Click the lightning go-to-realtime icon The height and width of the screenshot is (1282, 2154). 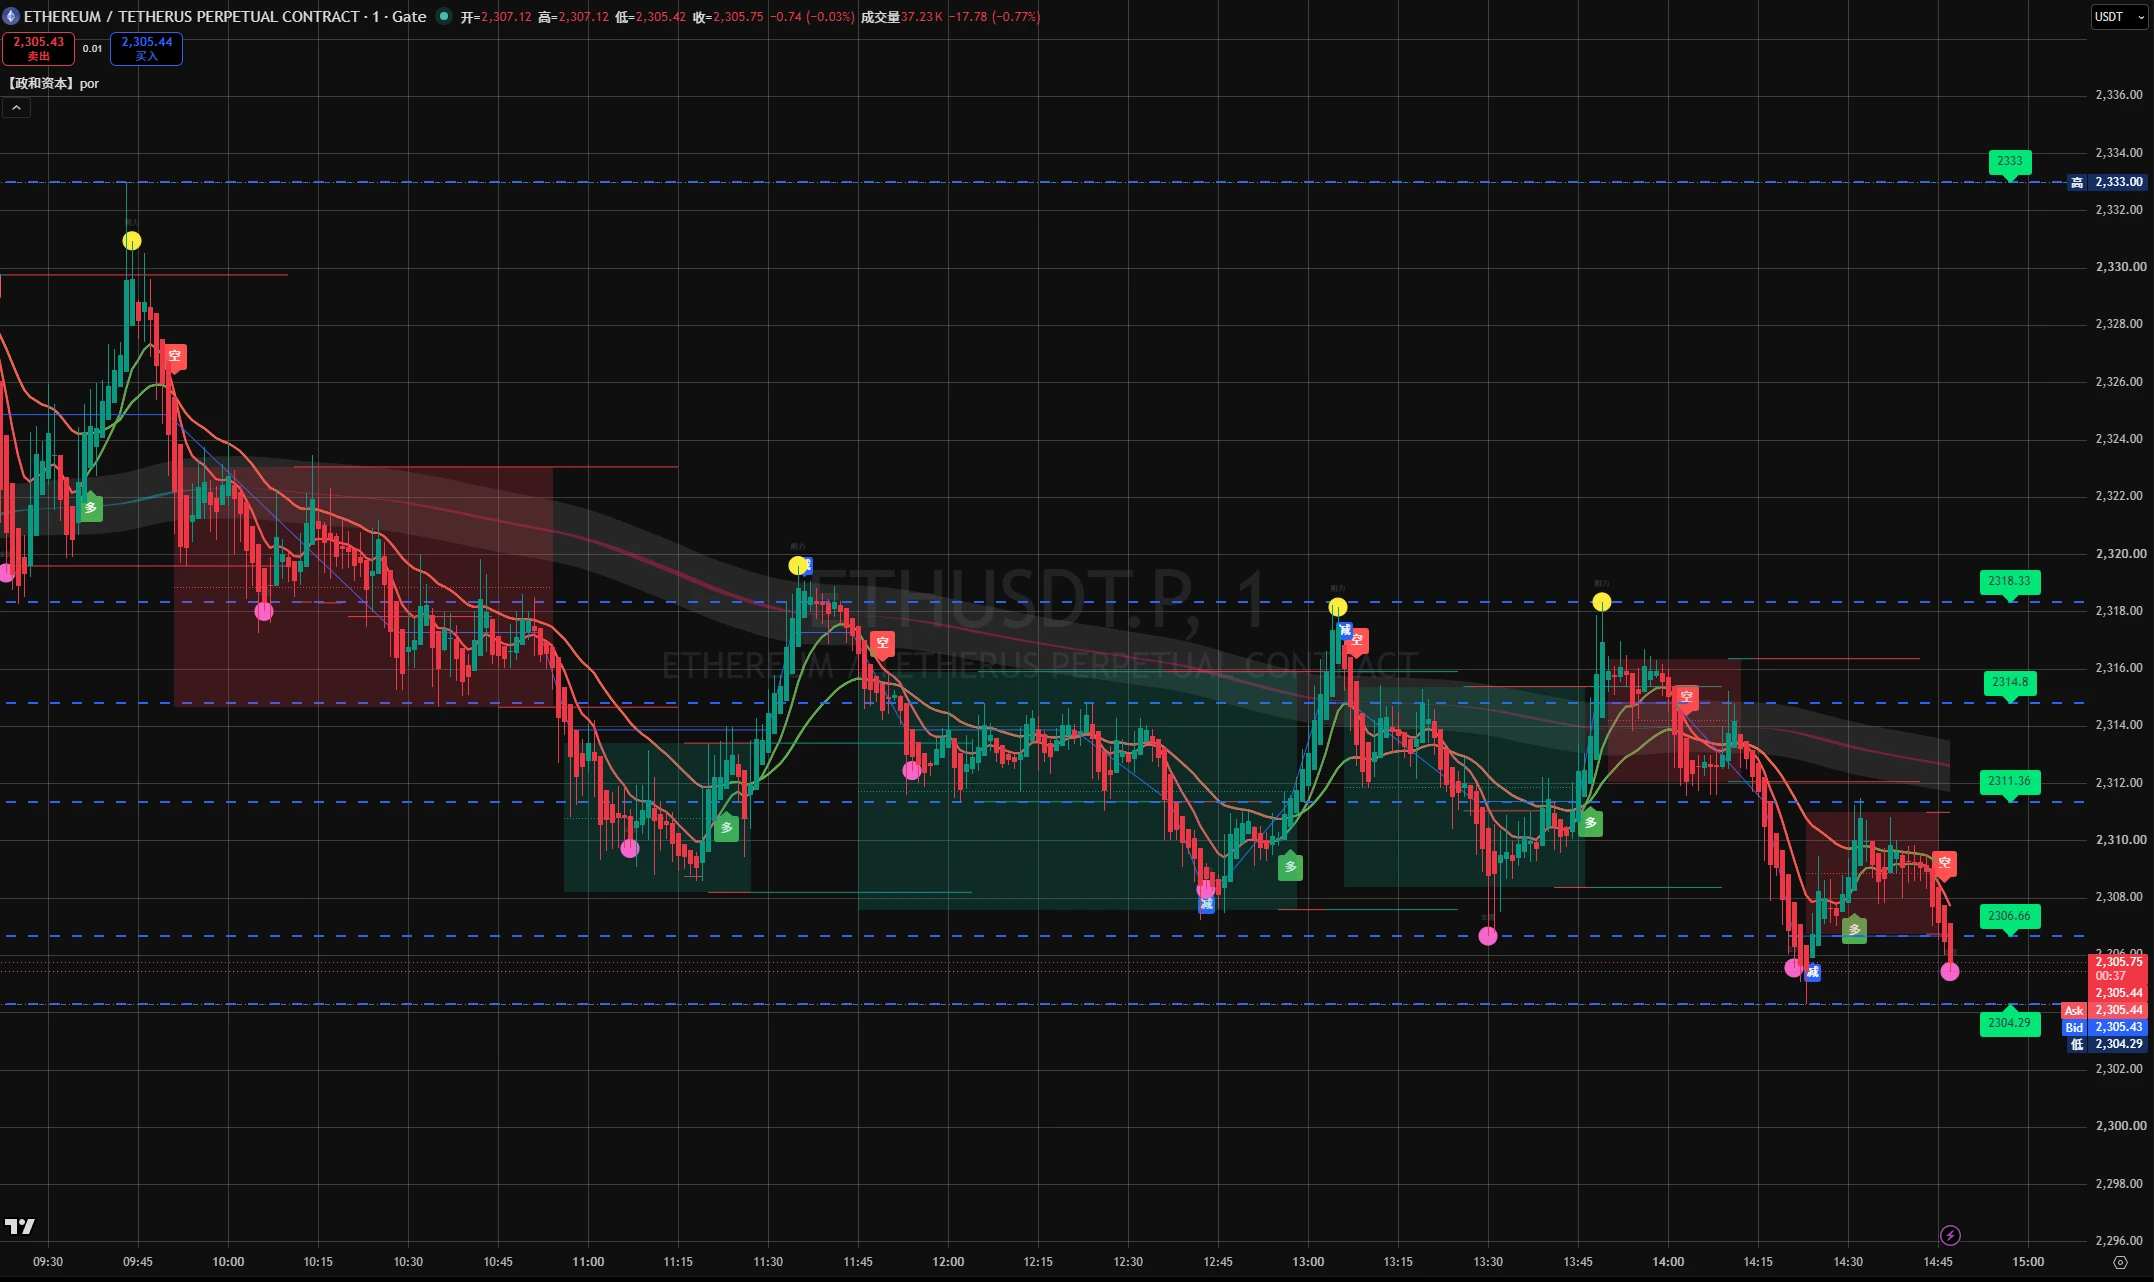pos(1950,1235)
